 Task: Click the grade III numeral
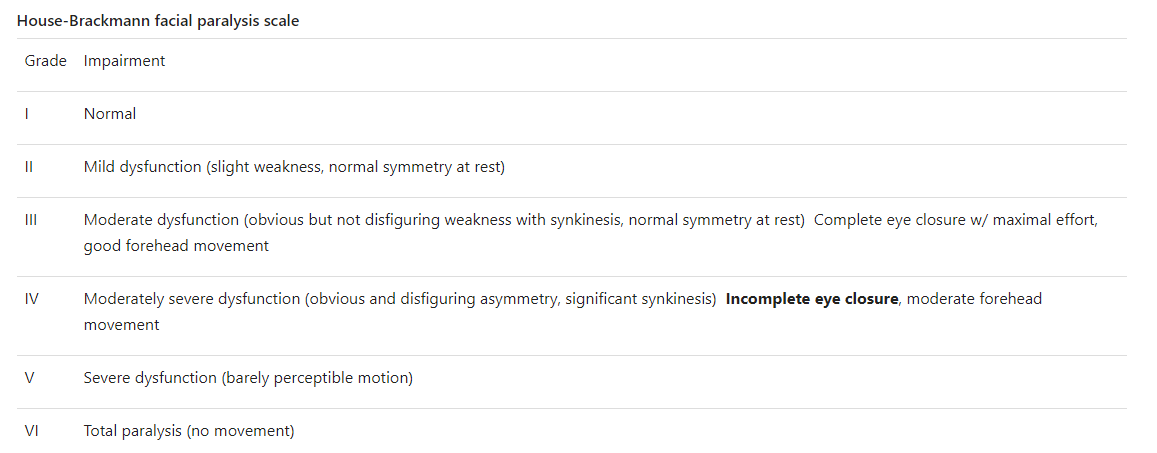point(31,220)
